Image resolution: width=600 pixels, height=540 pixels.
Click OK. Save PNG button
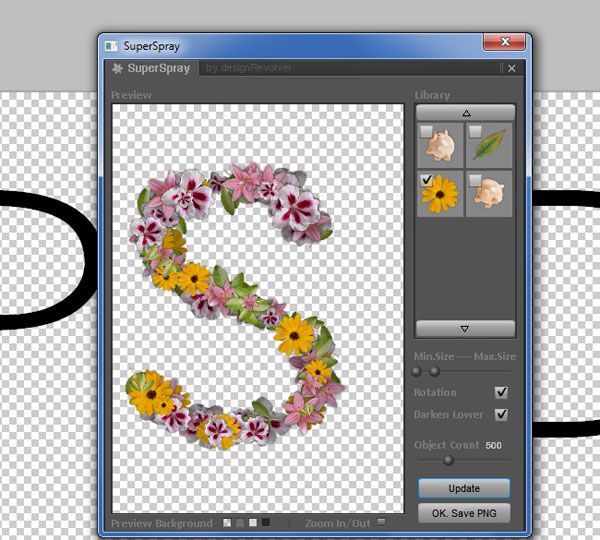(x=464, y=513)
